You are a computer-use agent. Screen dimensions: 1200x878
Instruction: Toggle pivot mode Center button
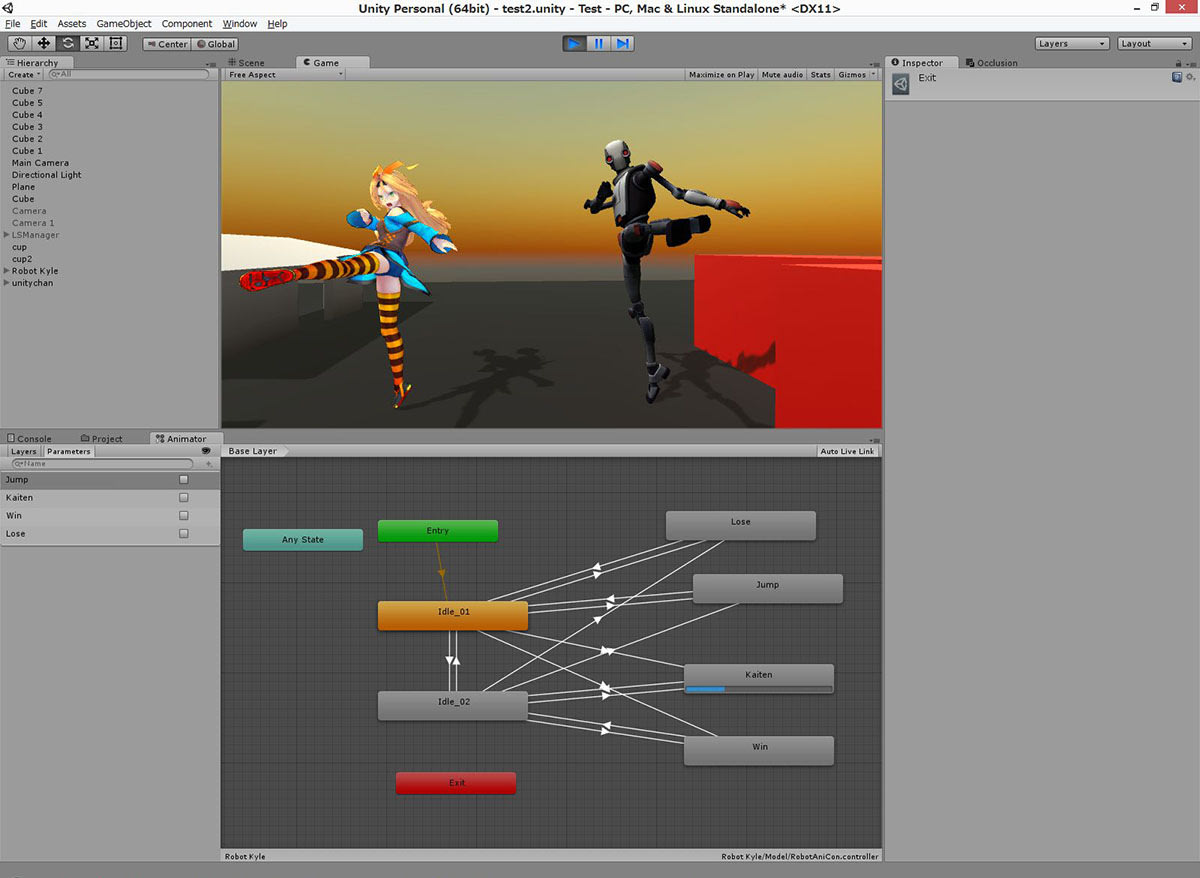coord(166,44)
